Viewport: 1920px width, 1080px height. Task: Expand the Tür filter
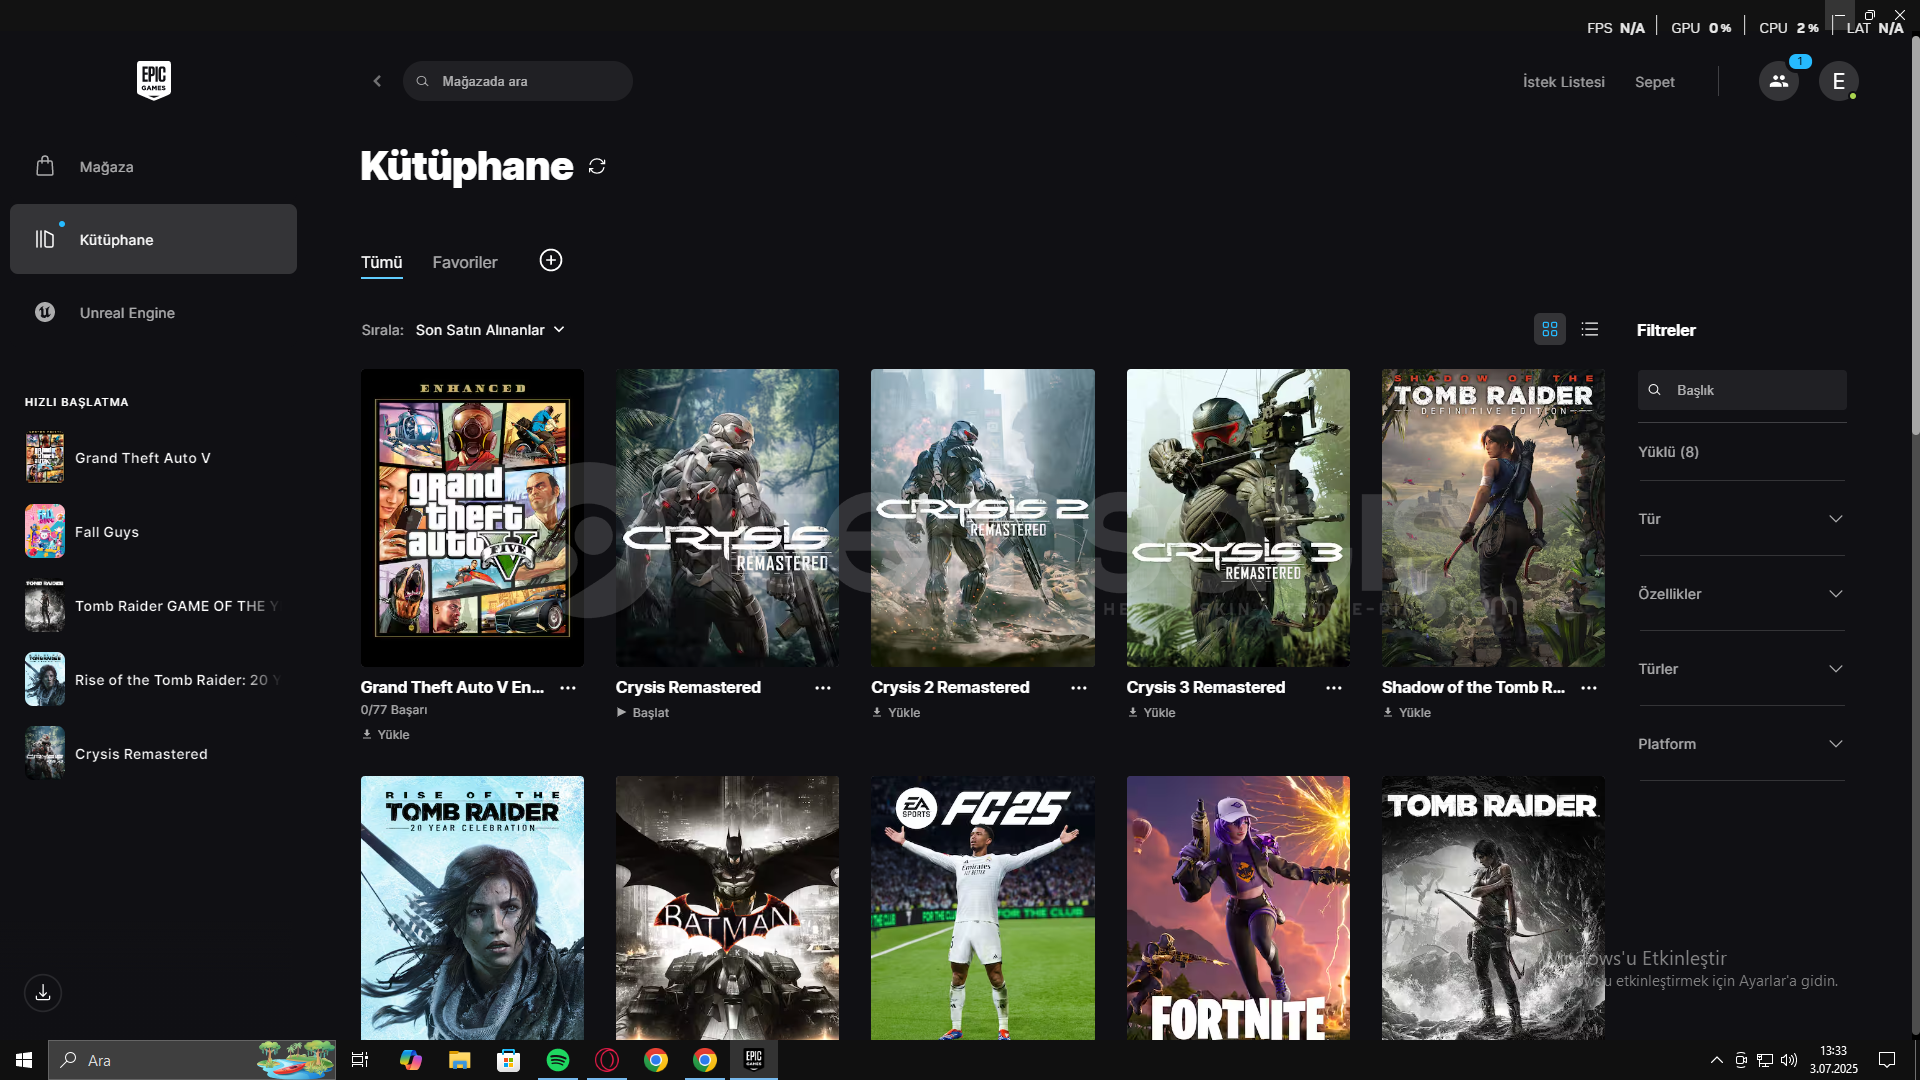1741,519
